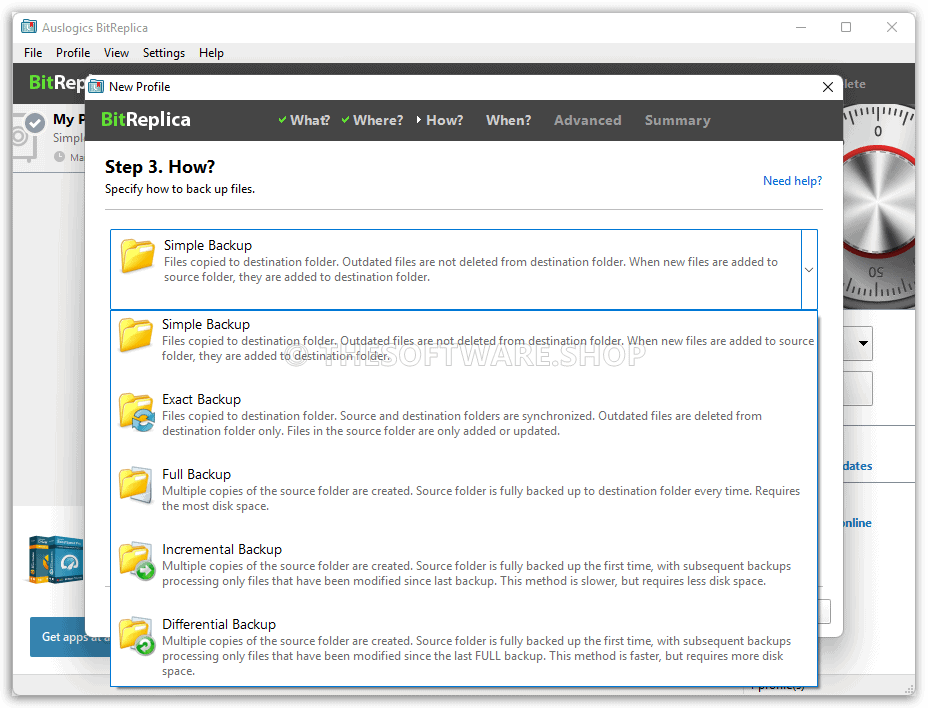Click the Incremental Backup folder icon

[137, 561]
